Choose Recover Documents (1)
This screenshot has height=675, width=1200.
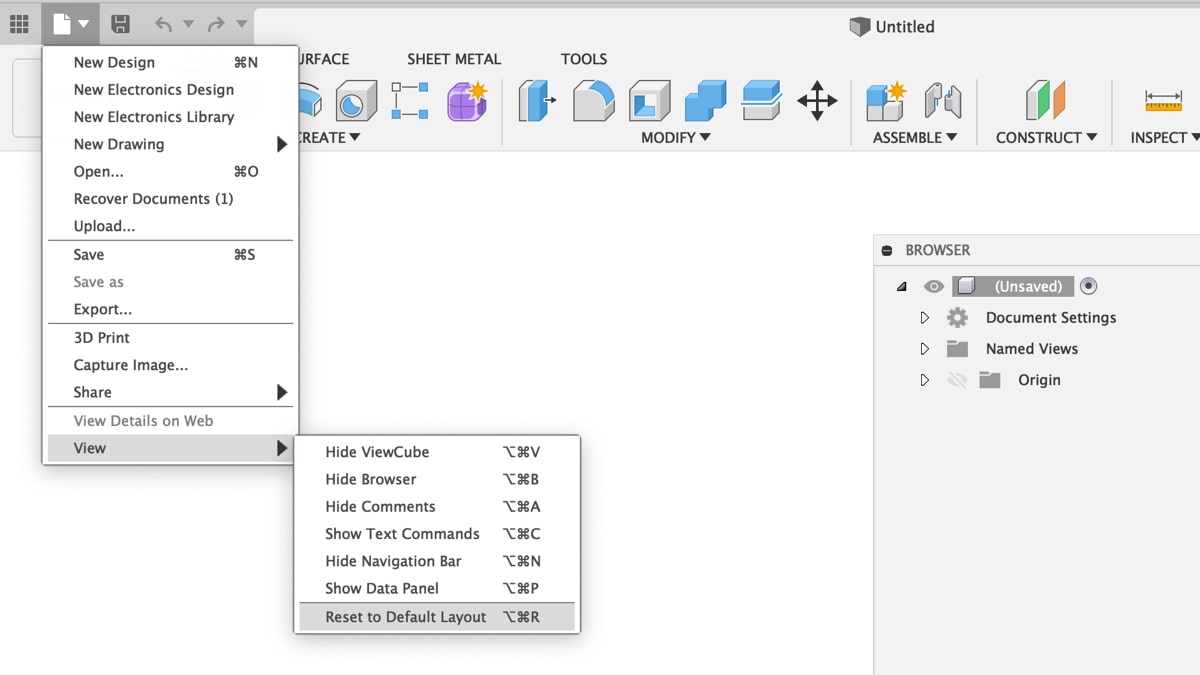(170, 199)
